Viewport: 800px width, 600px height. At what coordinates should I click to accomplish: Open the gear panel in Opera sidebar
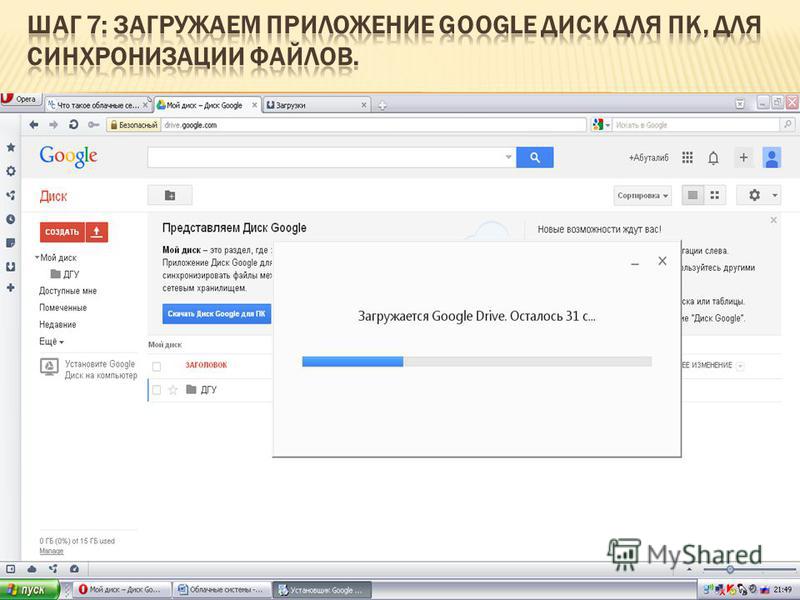point(10,171)
